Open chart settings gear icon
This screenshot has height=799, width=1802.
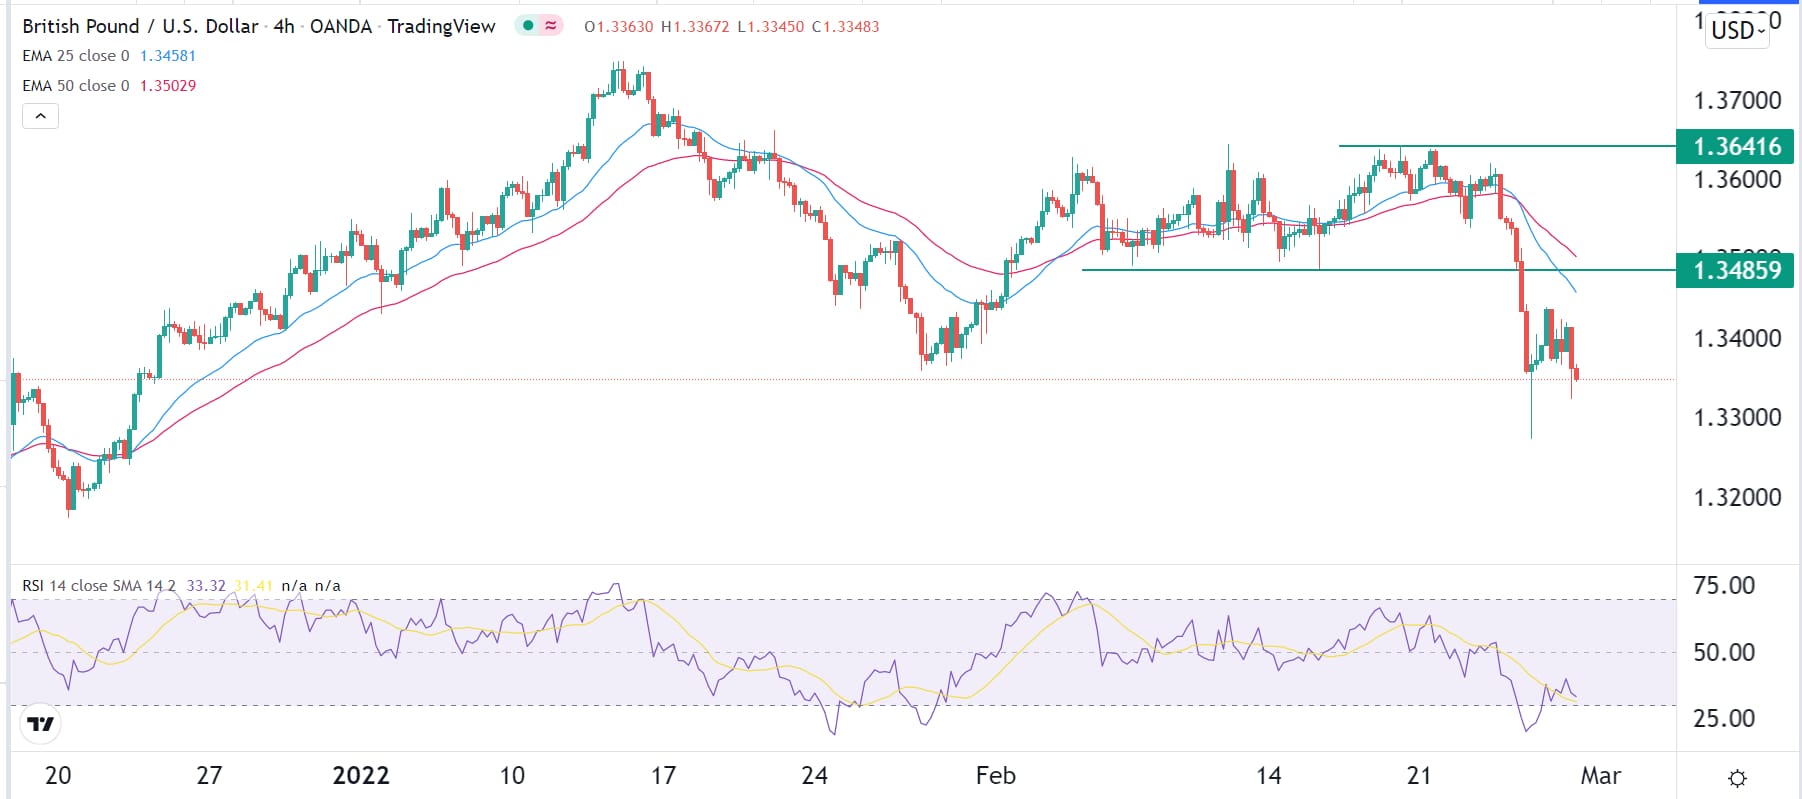point(1737,778)
